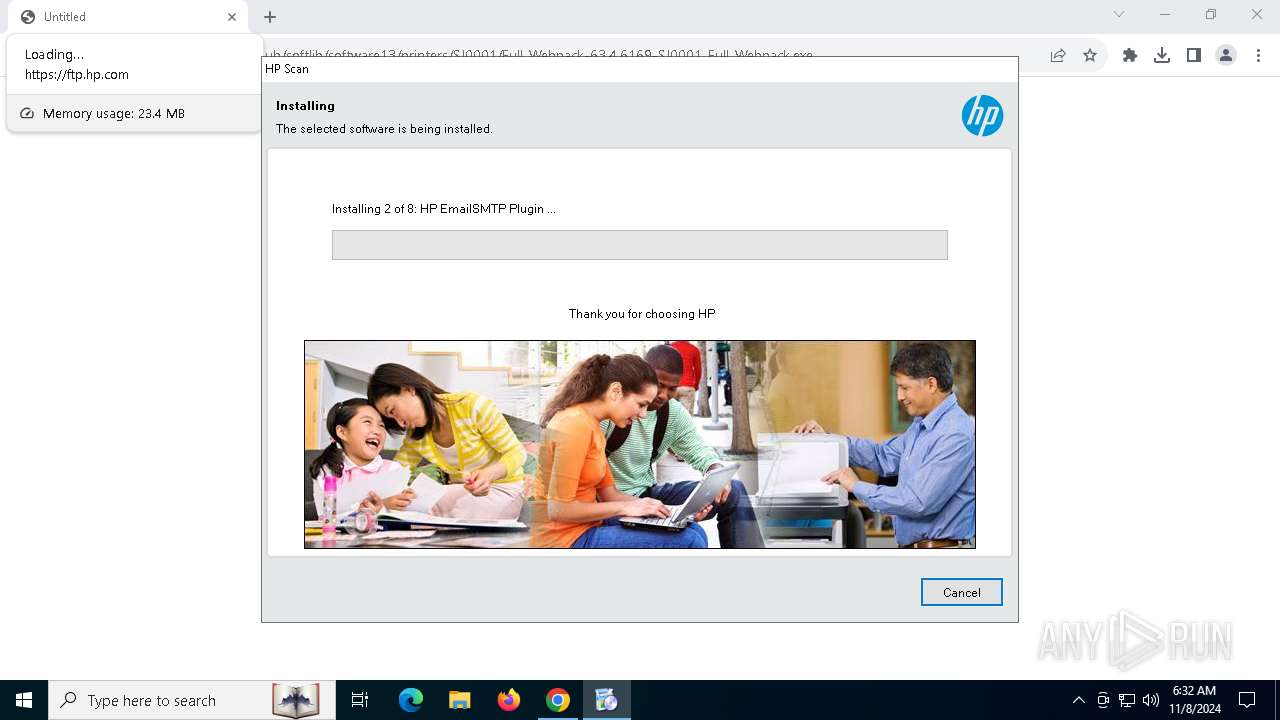Click the 'Installing 2 of 8' status text
1280x720 pixels.
click(443, 209)
